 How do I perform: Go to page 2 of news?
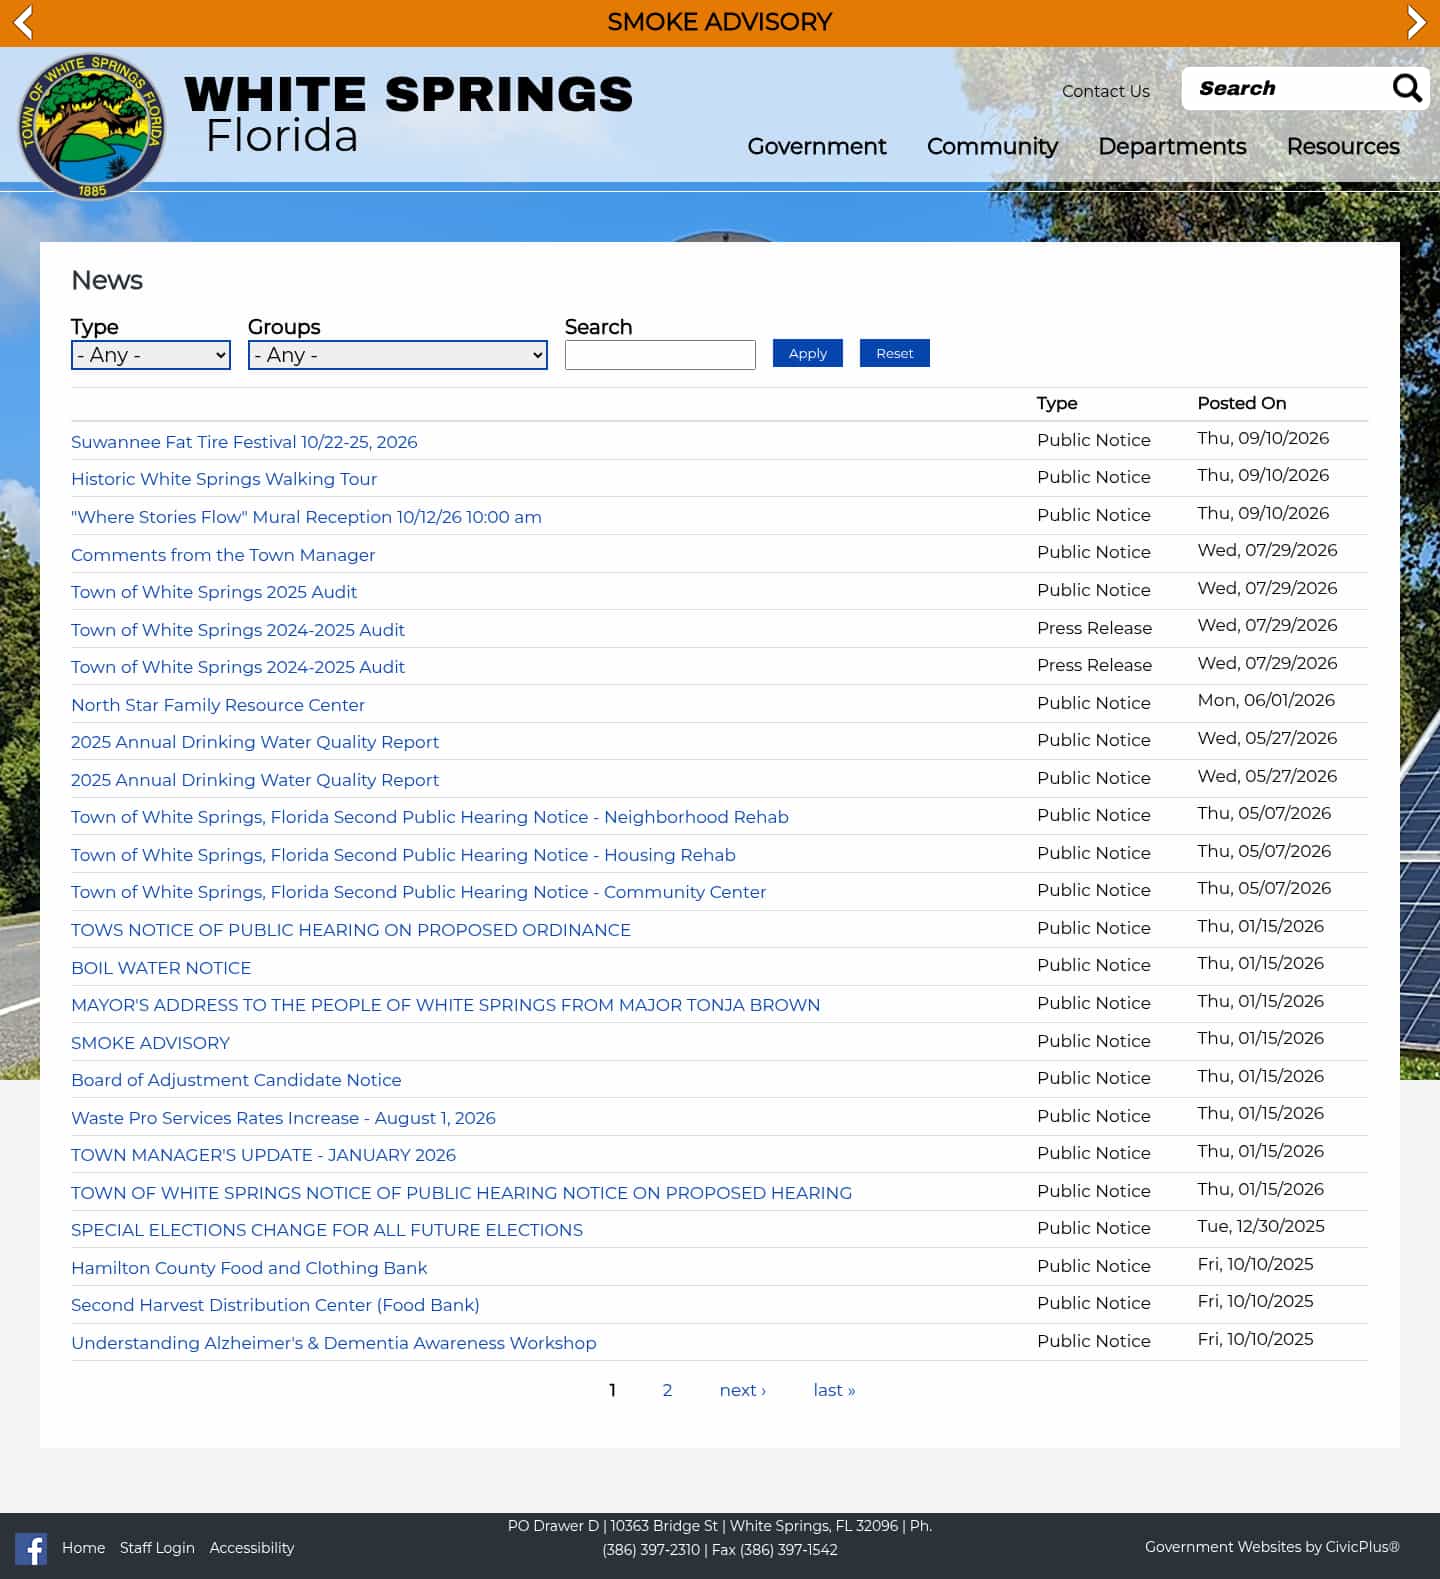[667, 1390]
